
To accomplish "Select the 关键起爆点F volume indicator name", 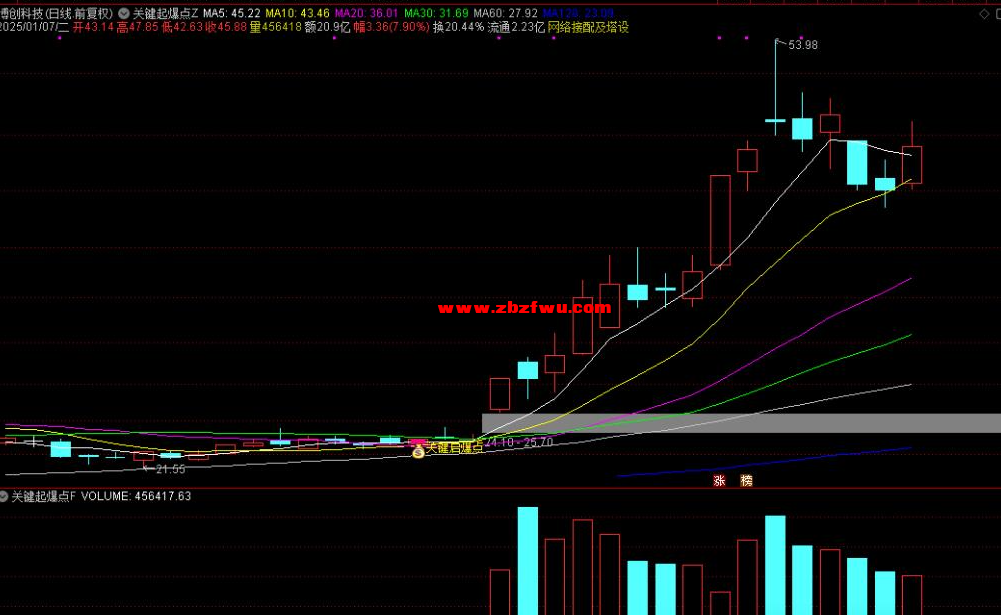I will pos(43,496).
